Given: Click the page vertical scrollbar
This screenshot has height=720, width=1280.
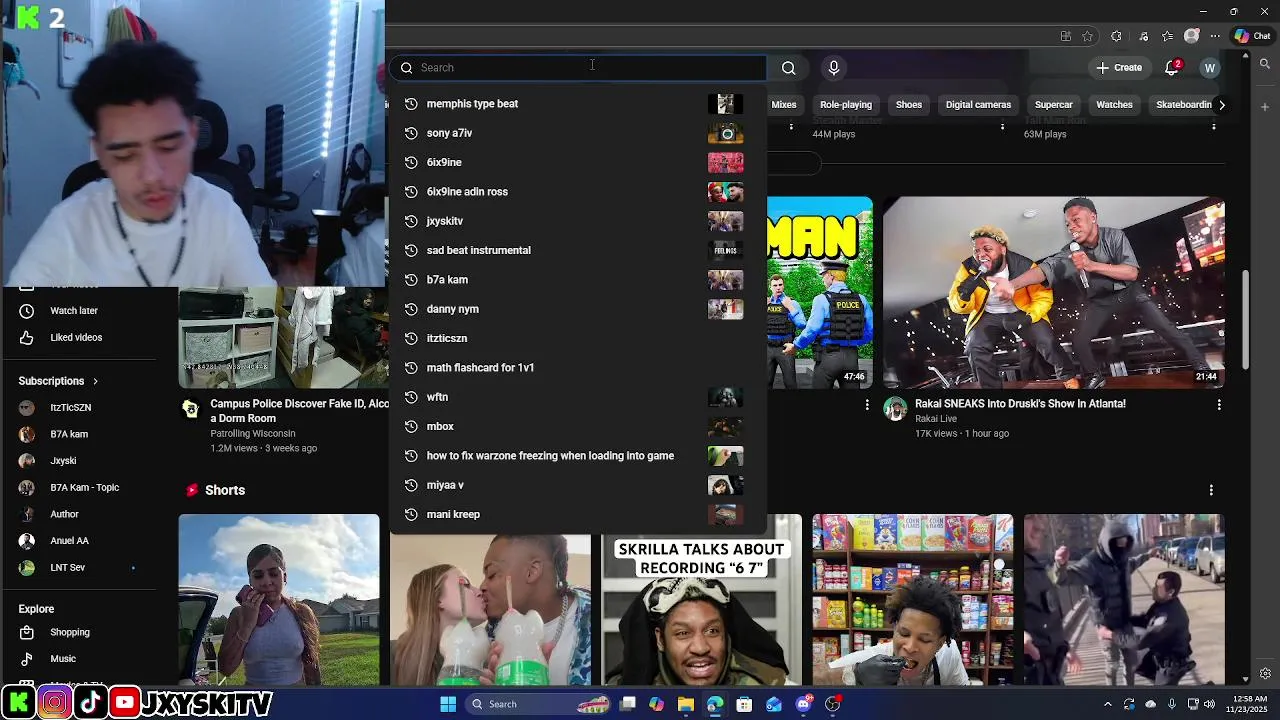Looking at the screenshot, I should 1245,320.
